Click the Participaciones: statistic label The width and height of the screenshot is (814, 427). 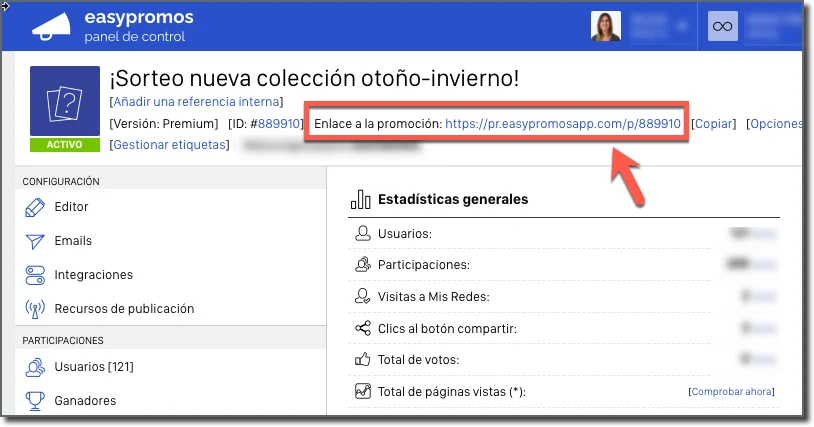pos(424,265)
